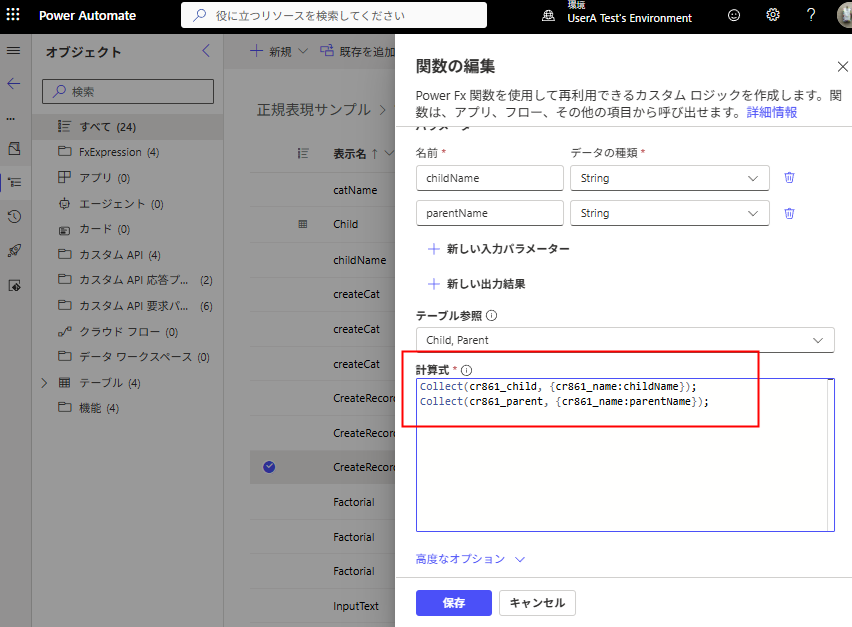Click the 保存 button
The image size is (852, 627).
coord(453,603)
